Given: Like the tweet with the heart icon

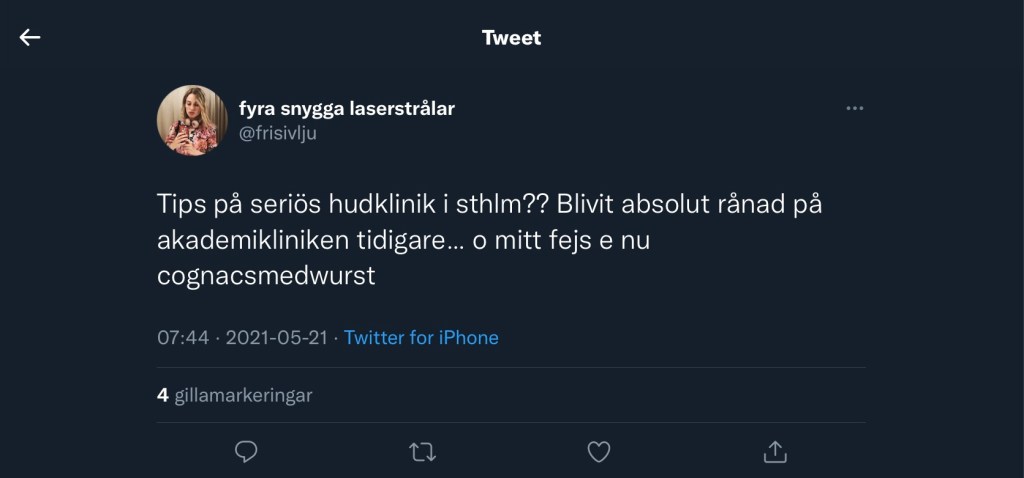Looking at the screenshot, I should (598, 452).
